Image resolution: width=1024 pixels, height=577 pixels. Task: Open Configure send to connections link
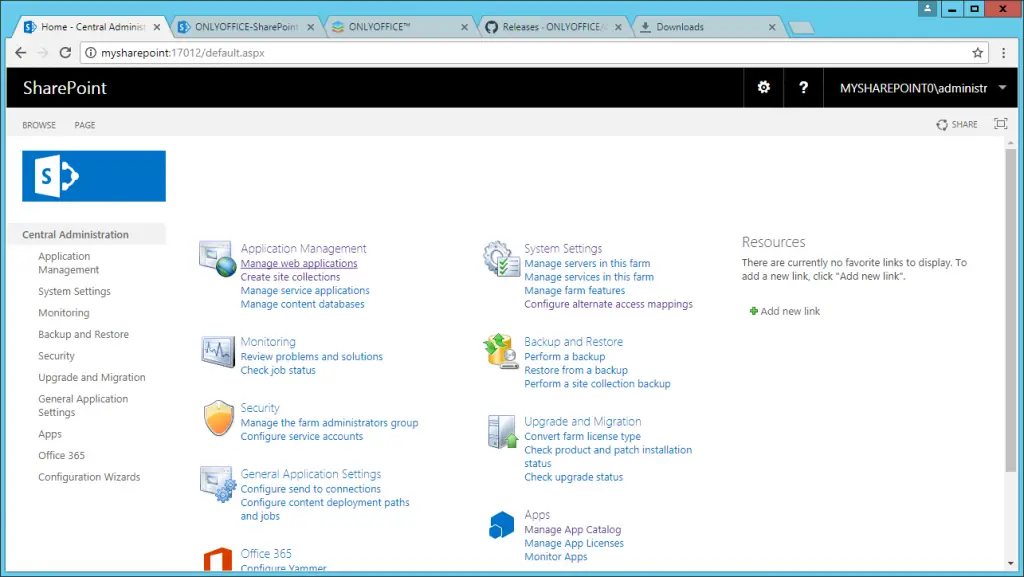310,489
